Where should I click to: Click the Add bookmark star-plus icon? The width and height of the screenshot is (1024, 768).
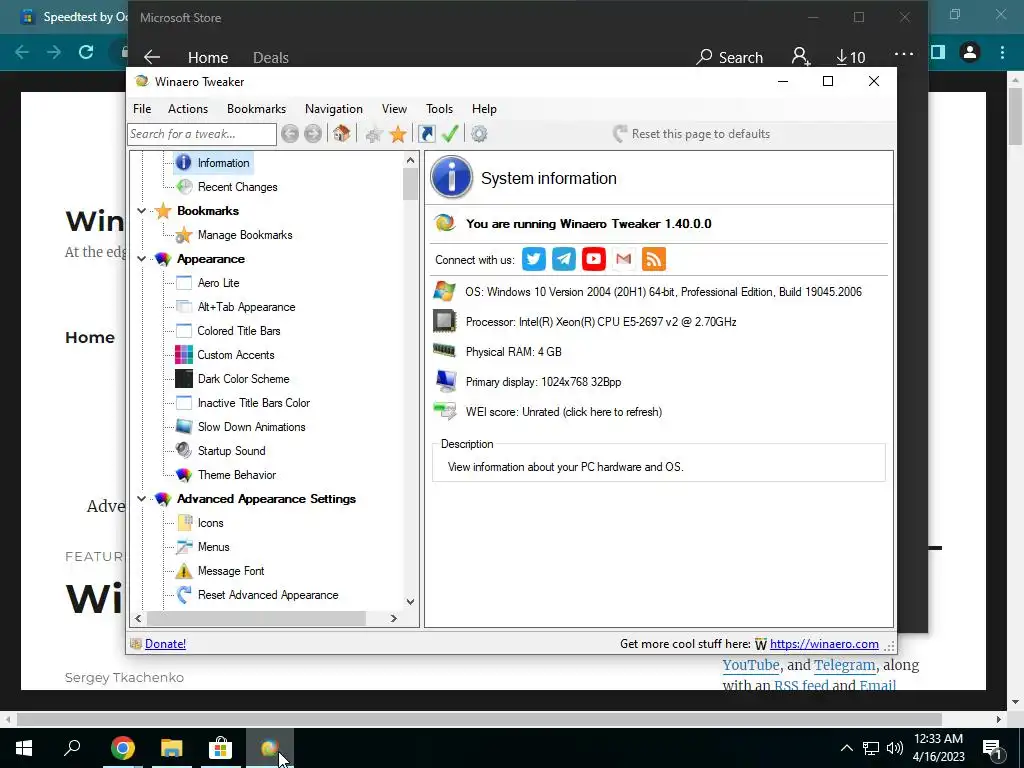tap(374, 135)
